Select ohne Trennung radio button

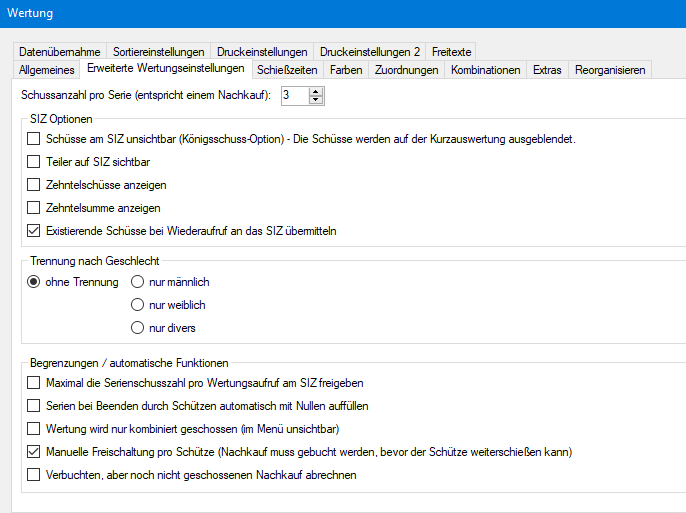click(34, 282)
